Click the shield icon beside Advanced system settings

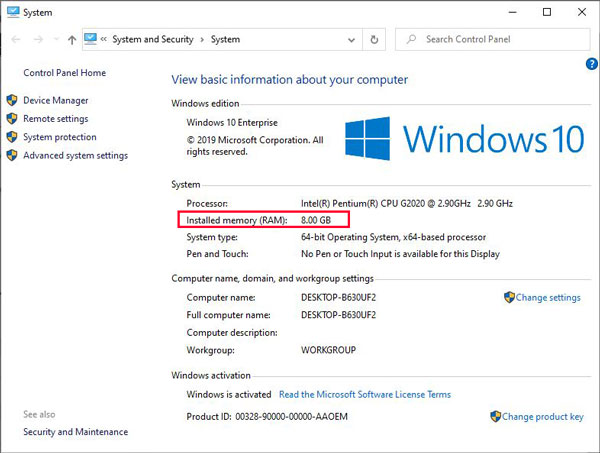(x=12, y=155)
